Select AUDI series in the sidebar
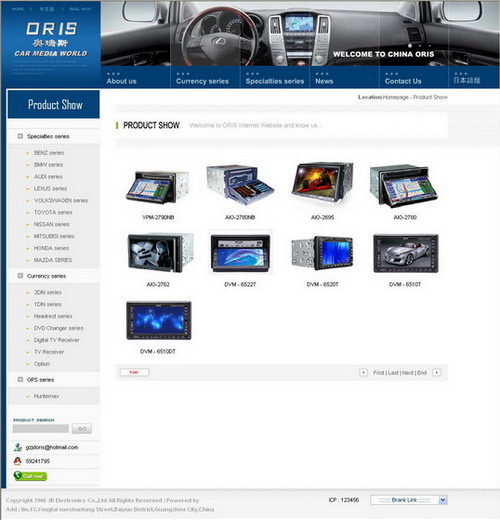Viewport: 500px width, 520px height. point(48,177)
